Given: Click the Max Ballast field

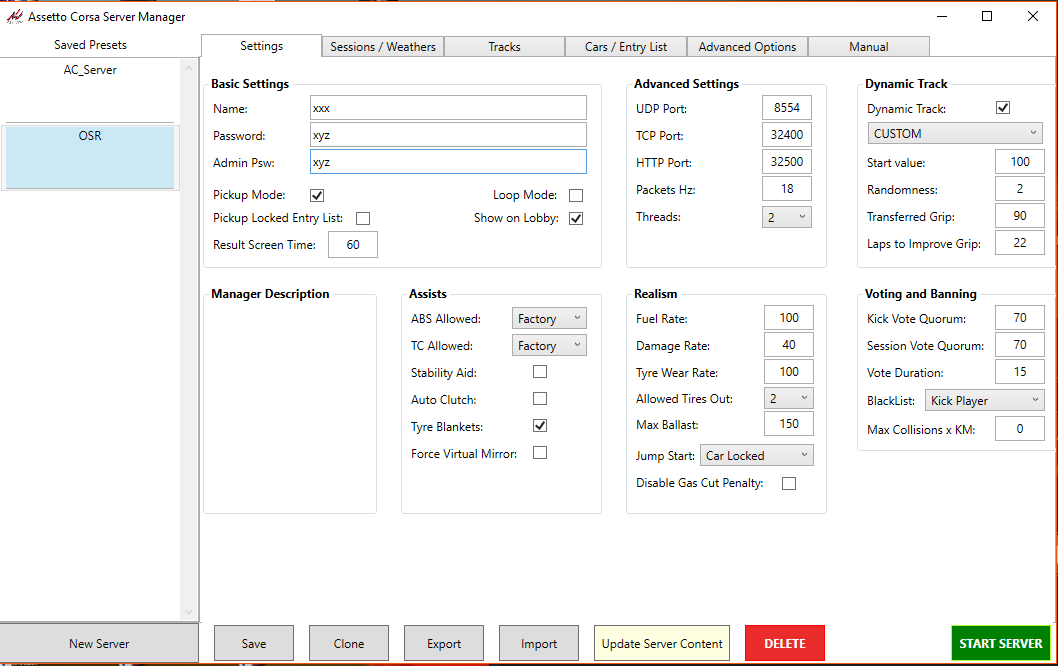Looking at the screenshot, I should (789, 424).
